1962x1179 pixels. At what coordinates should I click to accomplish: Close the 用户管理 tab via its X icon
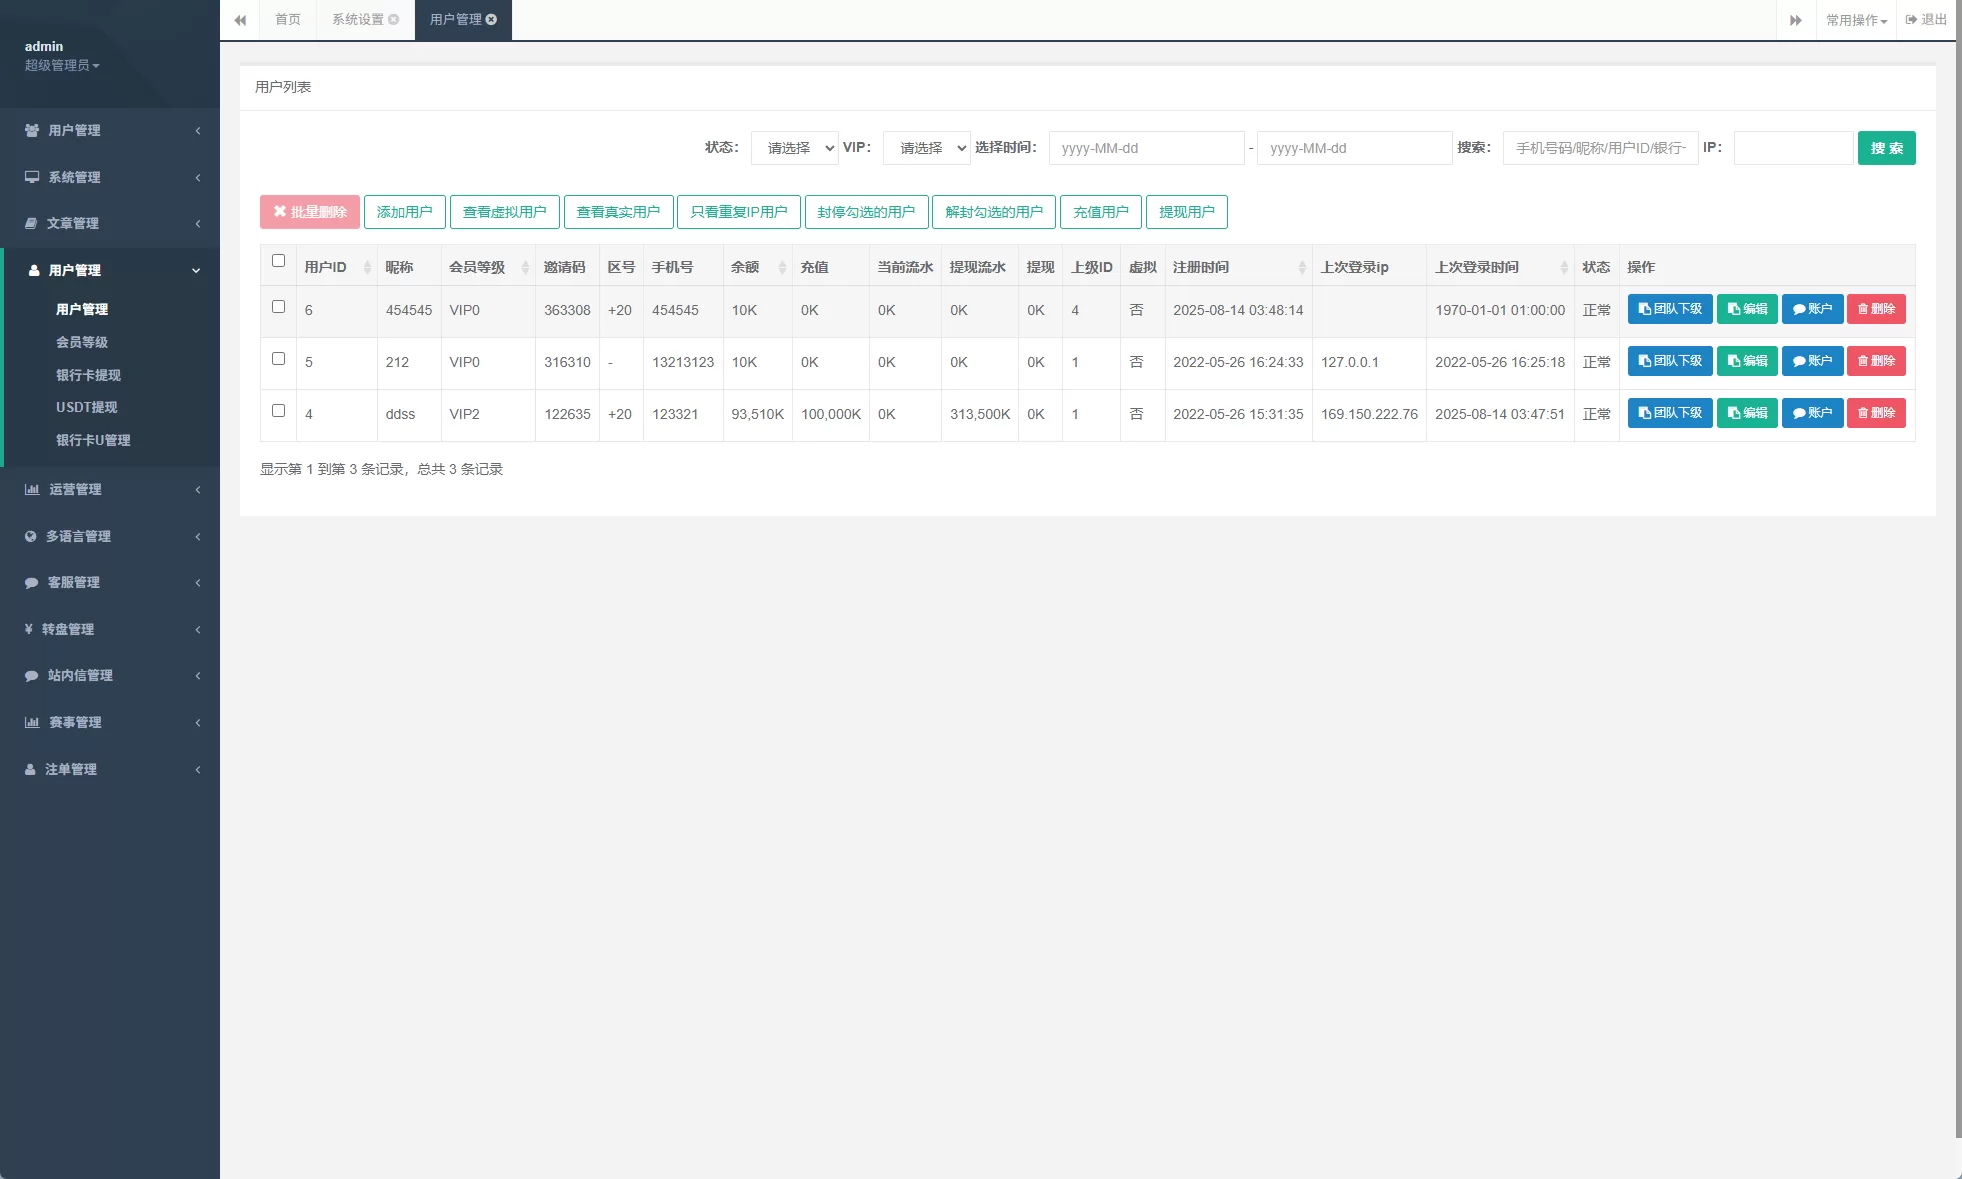pyautogui.click(x=492, y=20)
